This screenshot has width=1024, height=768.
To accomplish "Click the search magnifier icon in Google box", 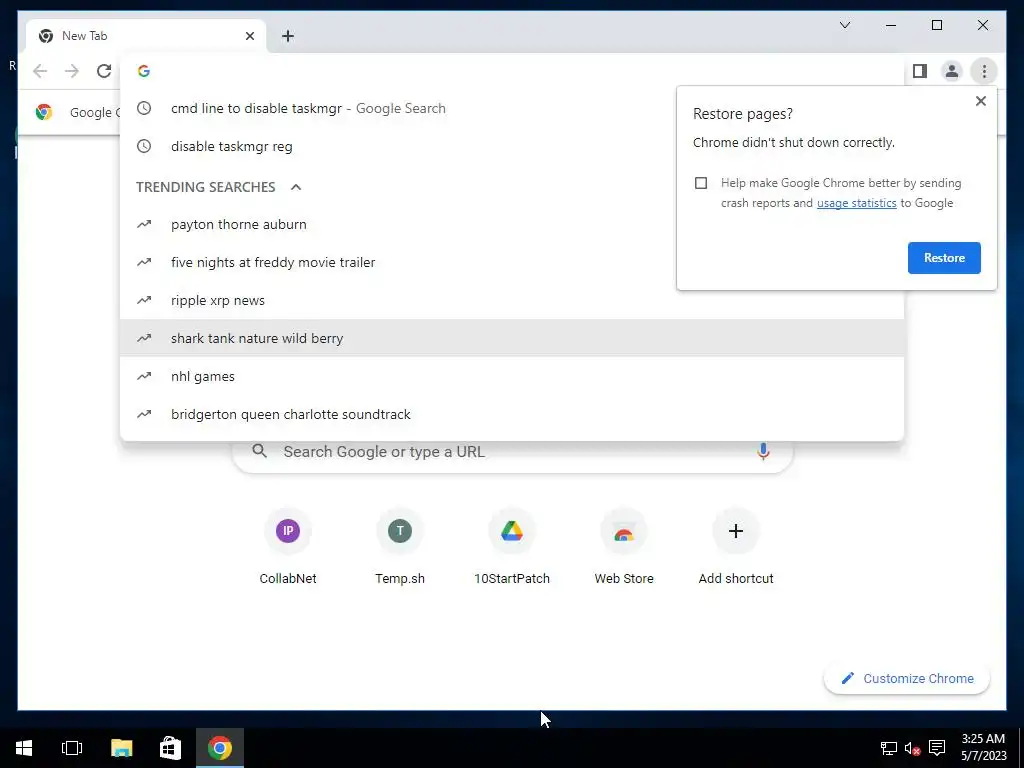I will coord(259,451).
